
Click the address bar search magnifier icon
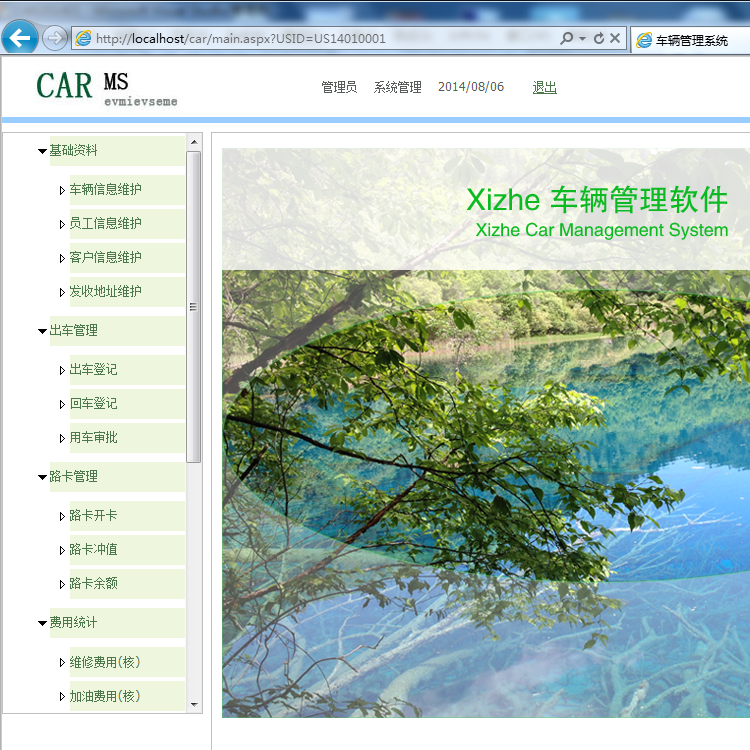tap(566, 38)
